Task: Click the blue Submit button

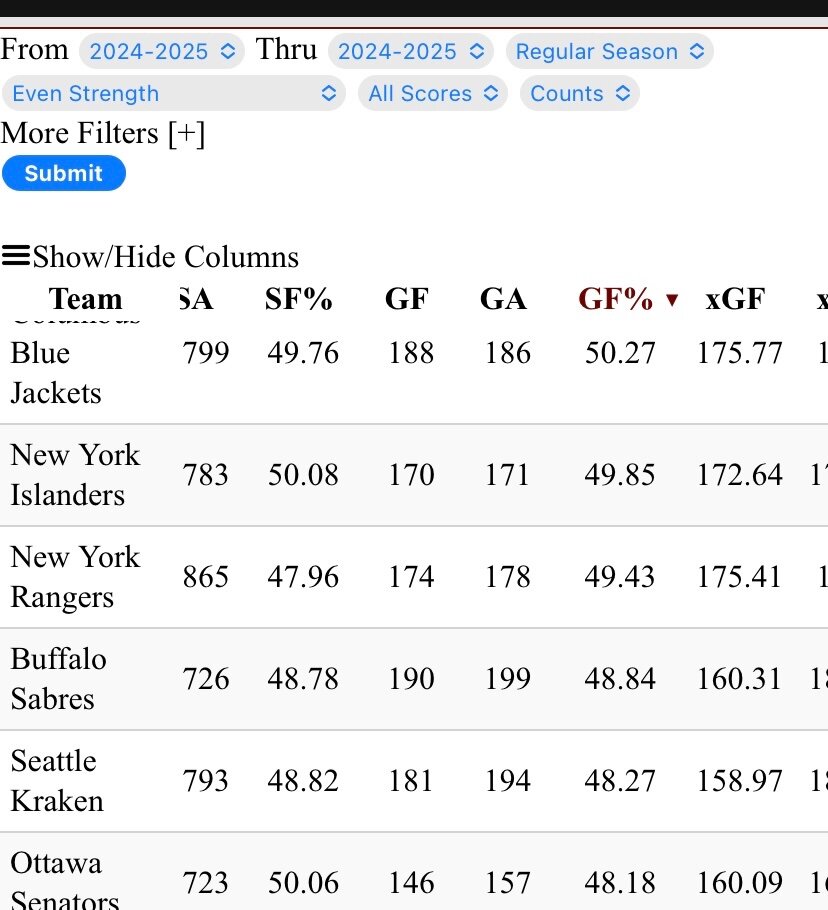Action: pyautogui.click(x=64, y=173)
